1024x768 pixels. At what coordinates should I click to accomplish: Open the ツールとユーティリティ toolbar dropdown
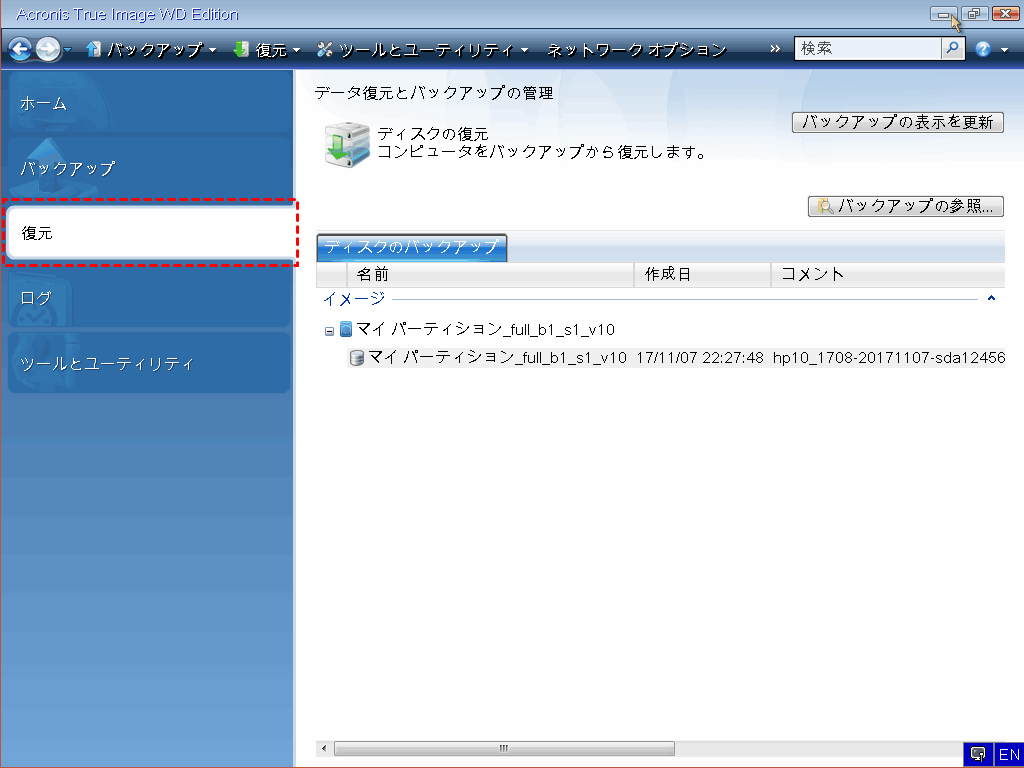click(x=423, y=49)
